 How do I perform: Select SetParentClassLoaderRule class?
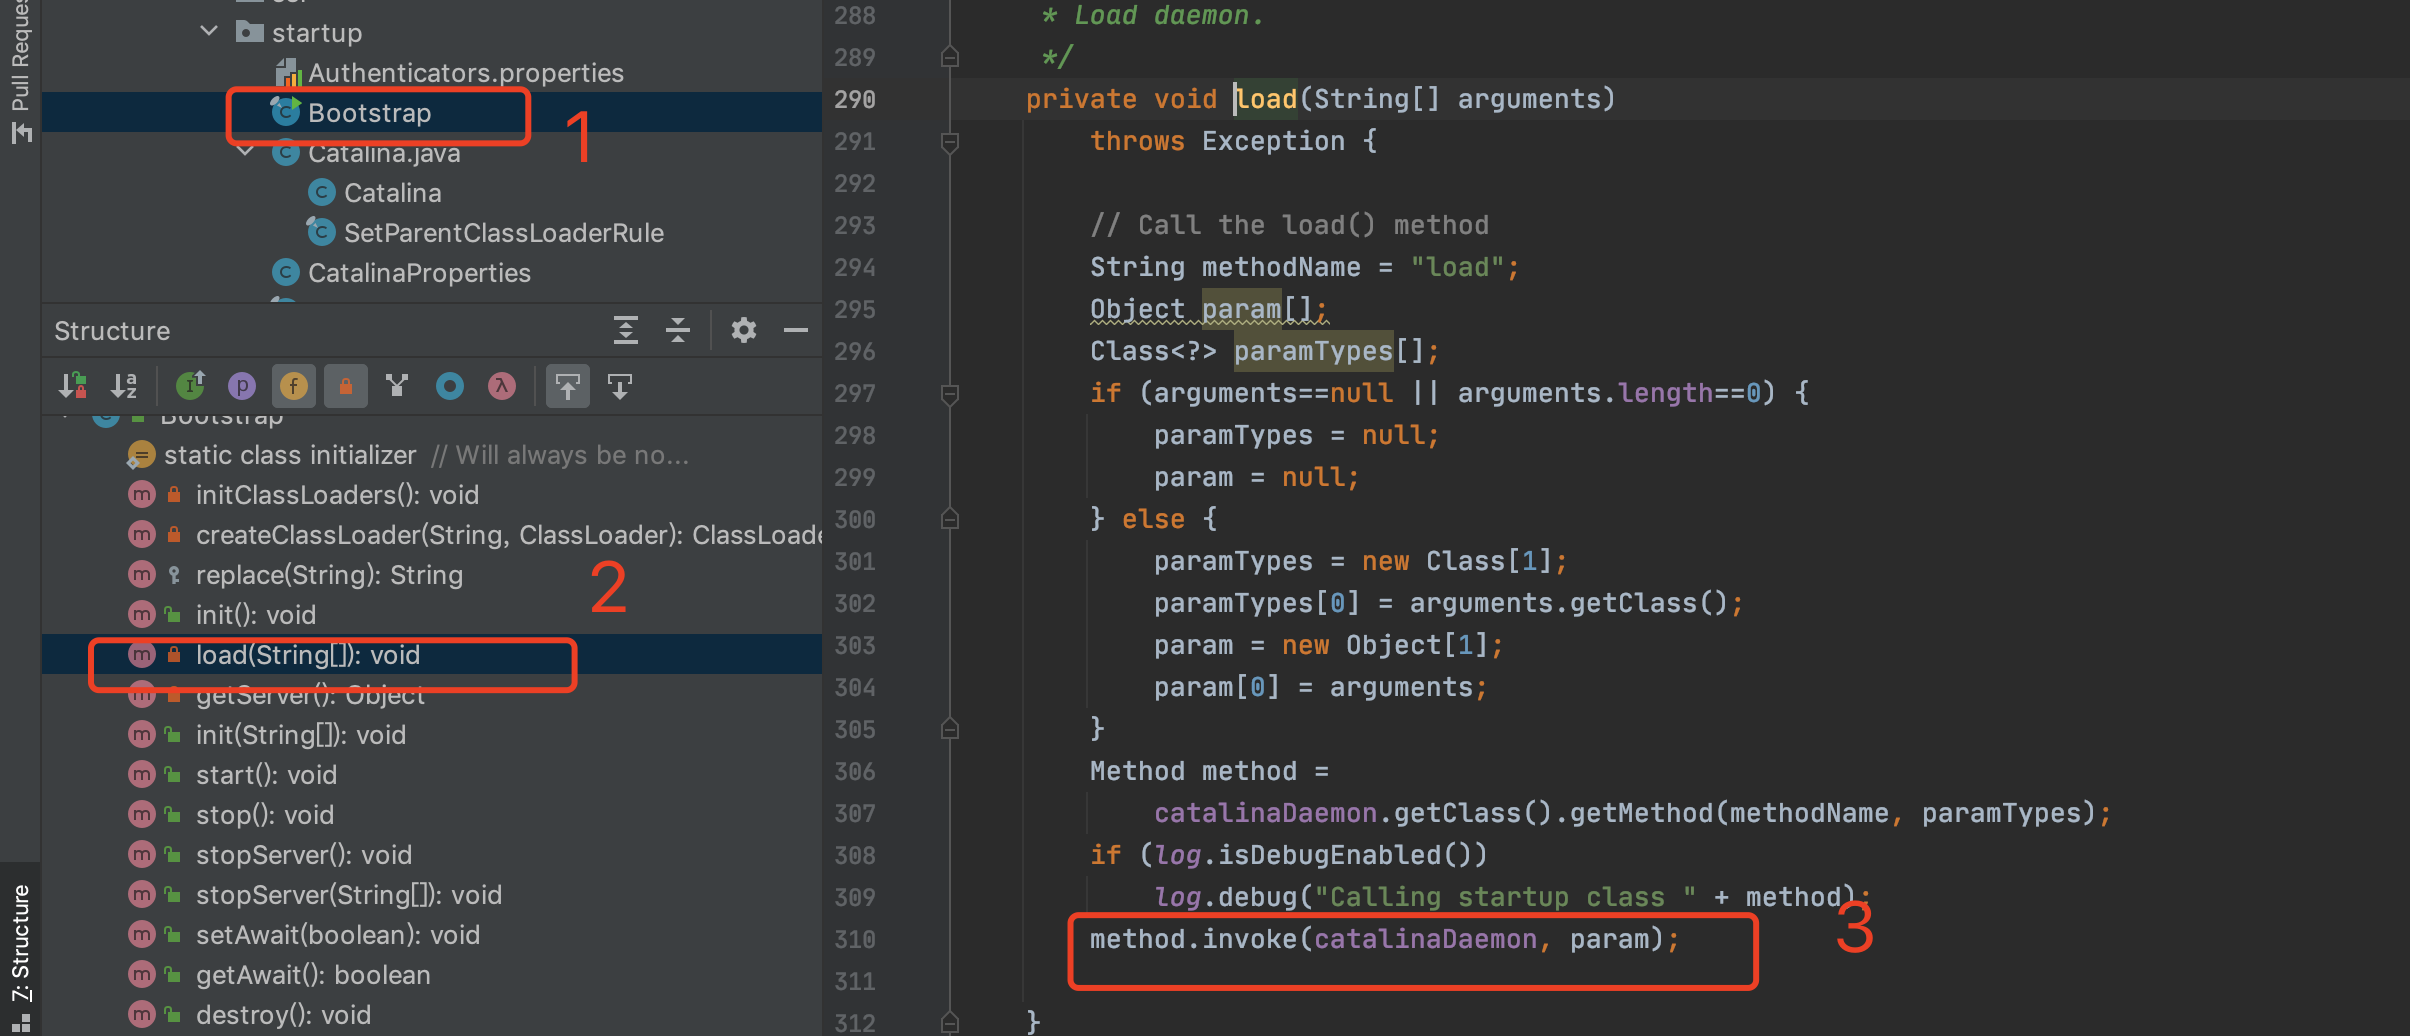(504, 233)
